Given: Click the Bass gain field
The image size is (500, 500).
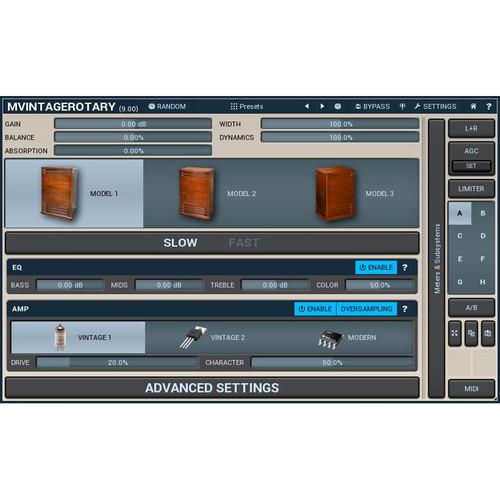Looking at the screenshot, I should coord(70,285).
